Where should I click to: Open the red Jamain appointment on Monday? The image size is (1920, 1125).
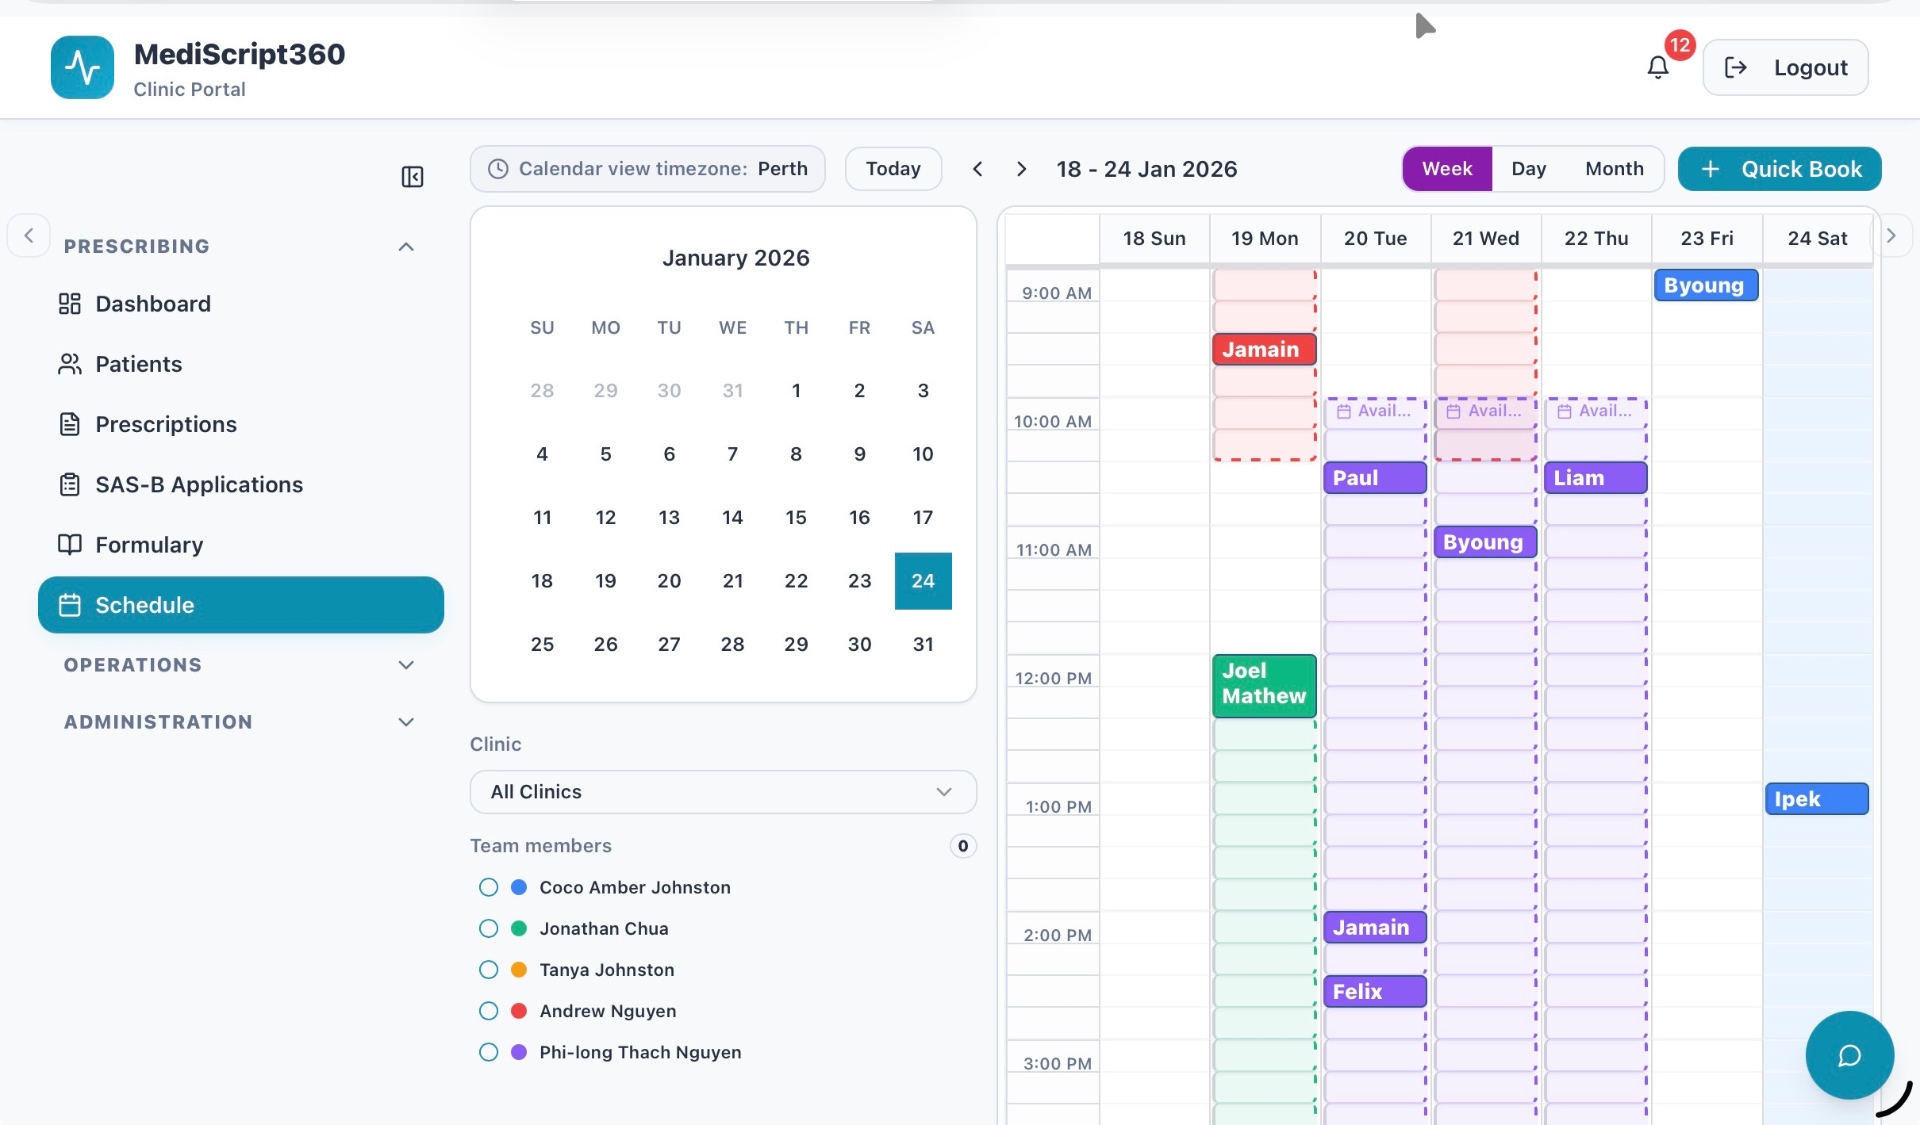tap(1264, 349)
